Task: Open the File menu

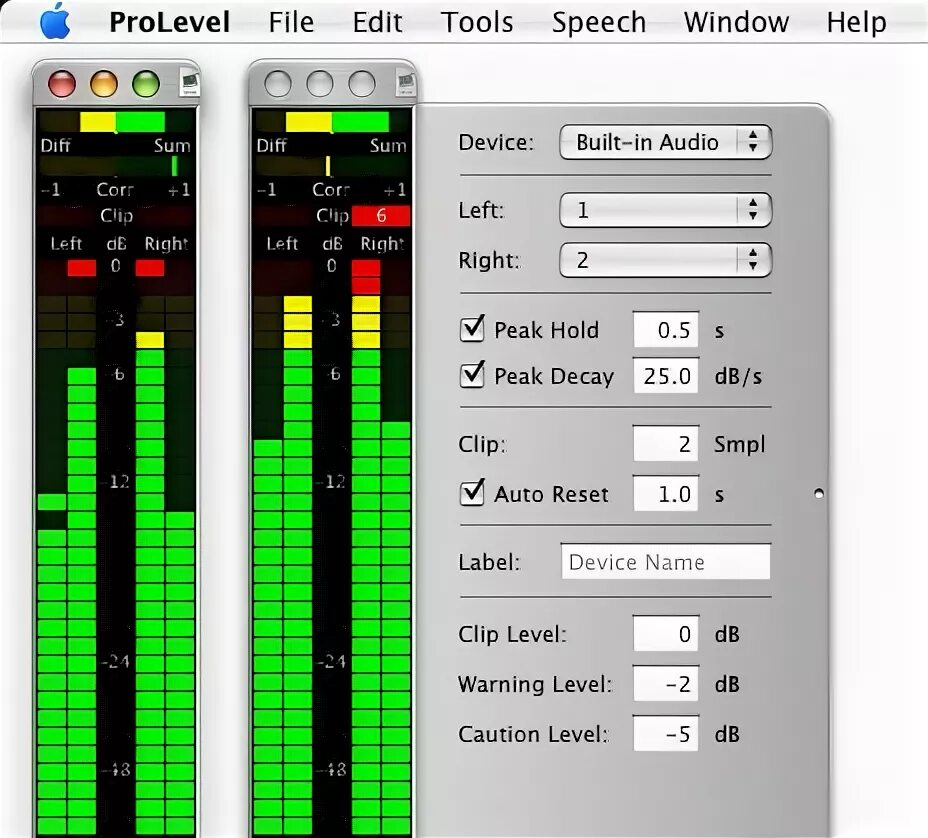Action: point(291,22)
